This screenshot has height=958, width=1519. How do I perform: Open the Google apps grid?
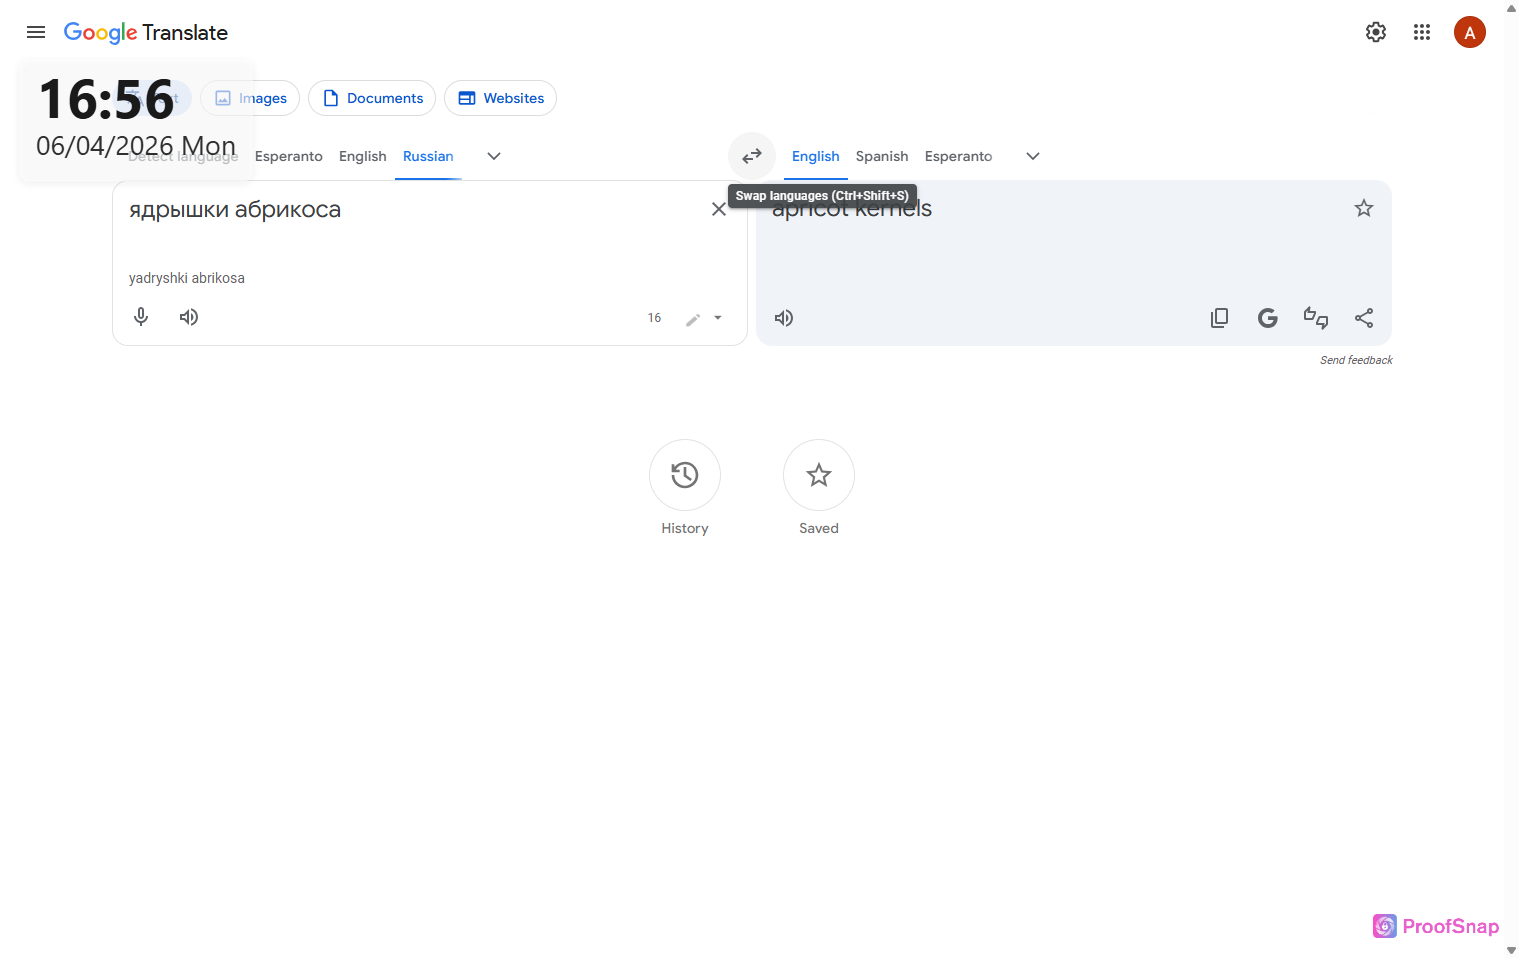coord(1422,32)
